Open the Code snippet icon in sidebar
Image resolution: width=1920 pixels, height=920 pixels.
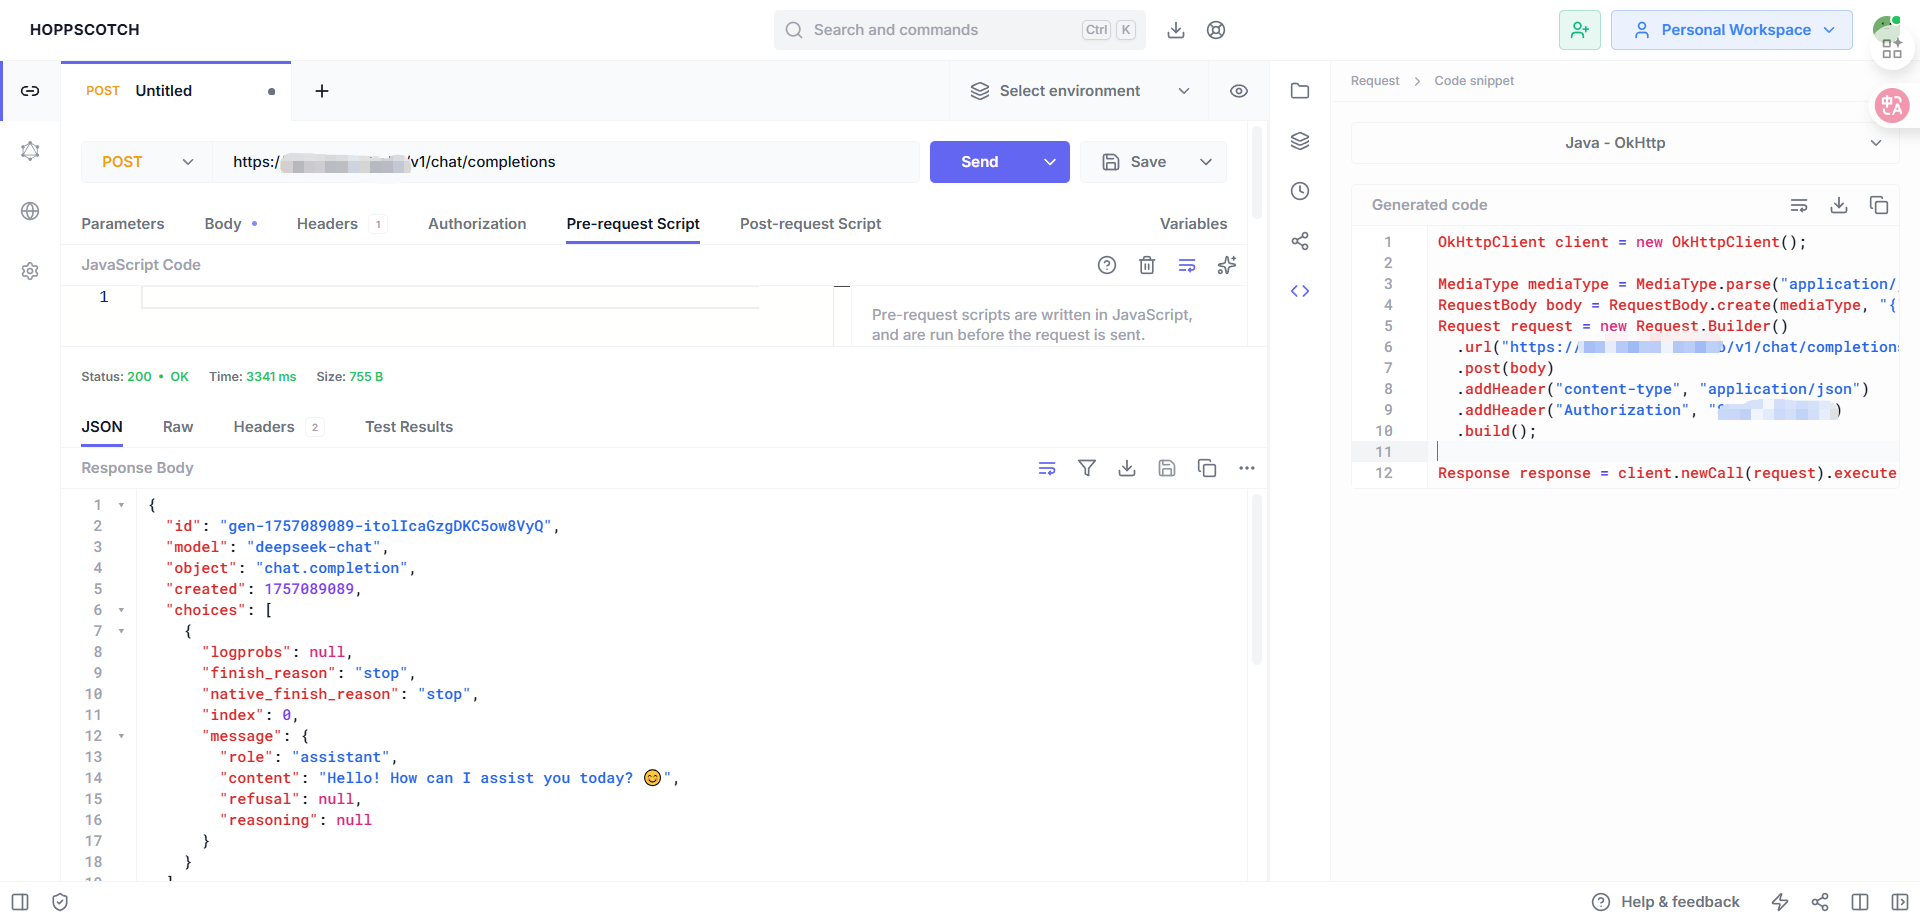click(1300, 291)
